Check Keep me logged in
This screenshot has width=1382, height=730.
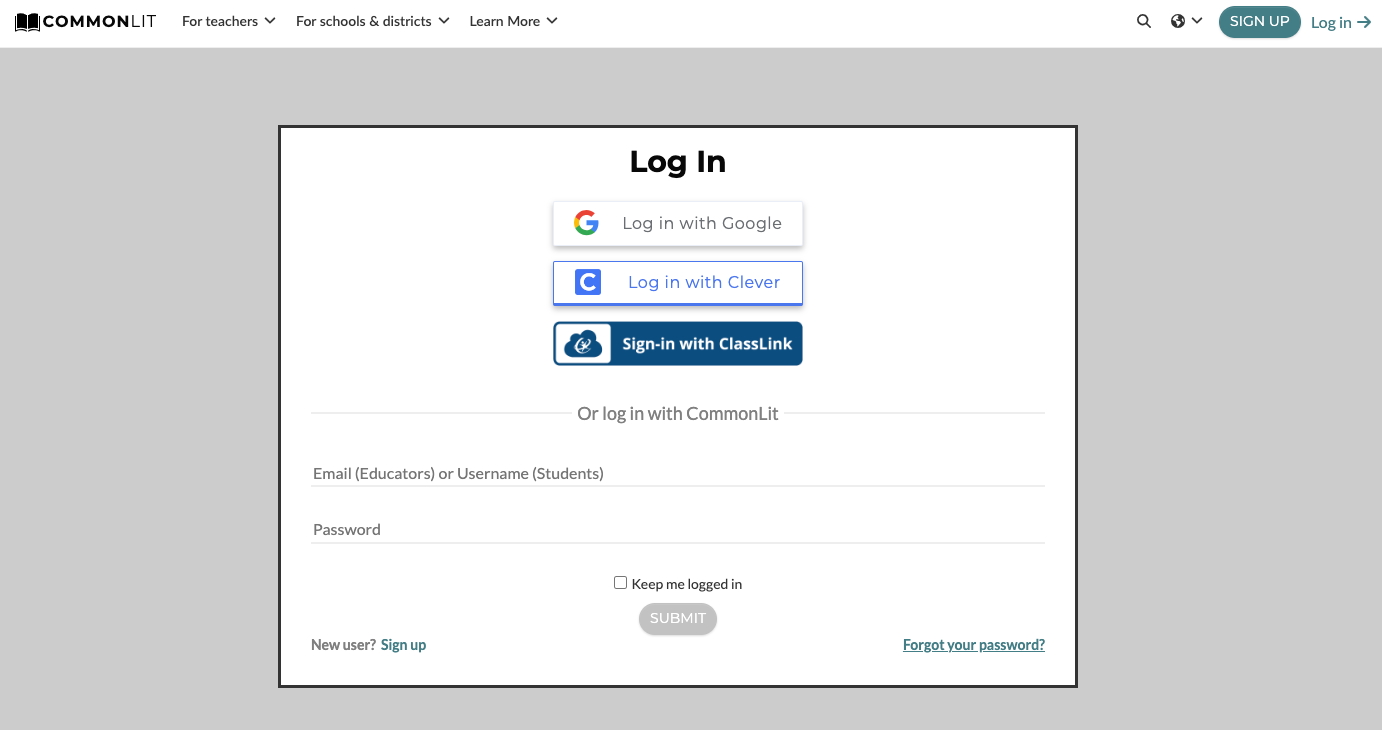pos(620,583)
